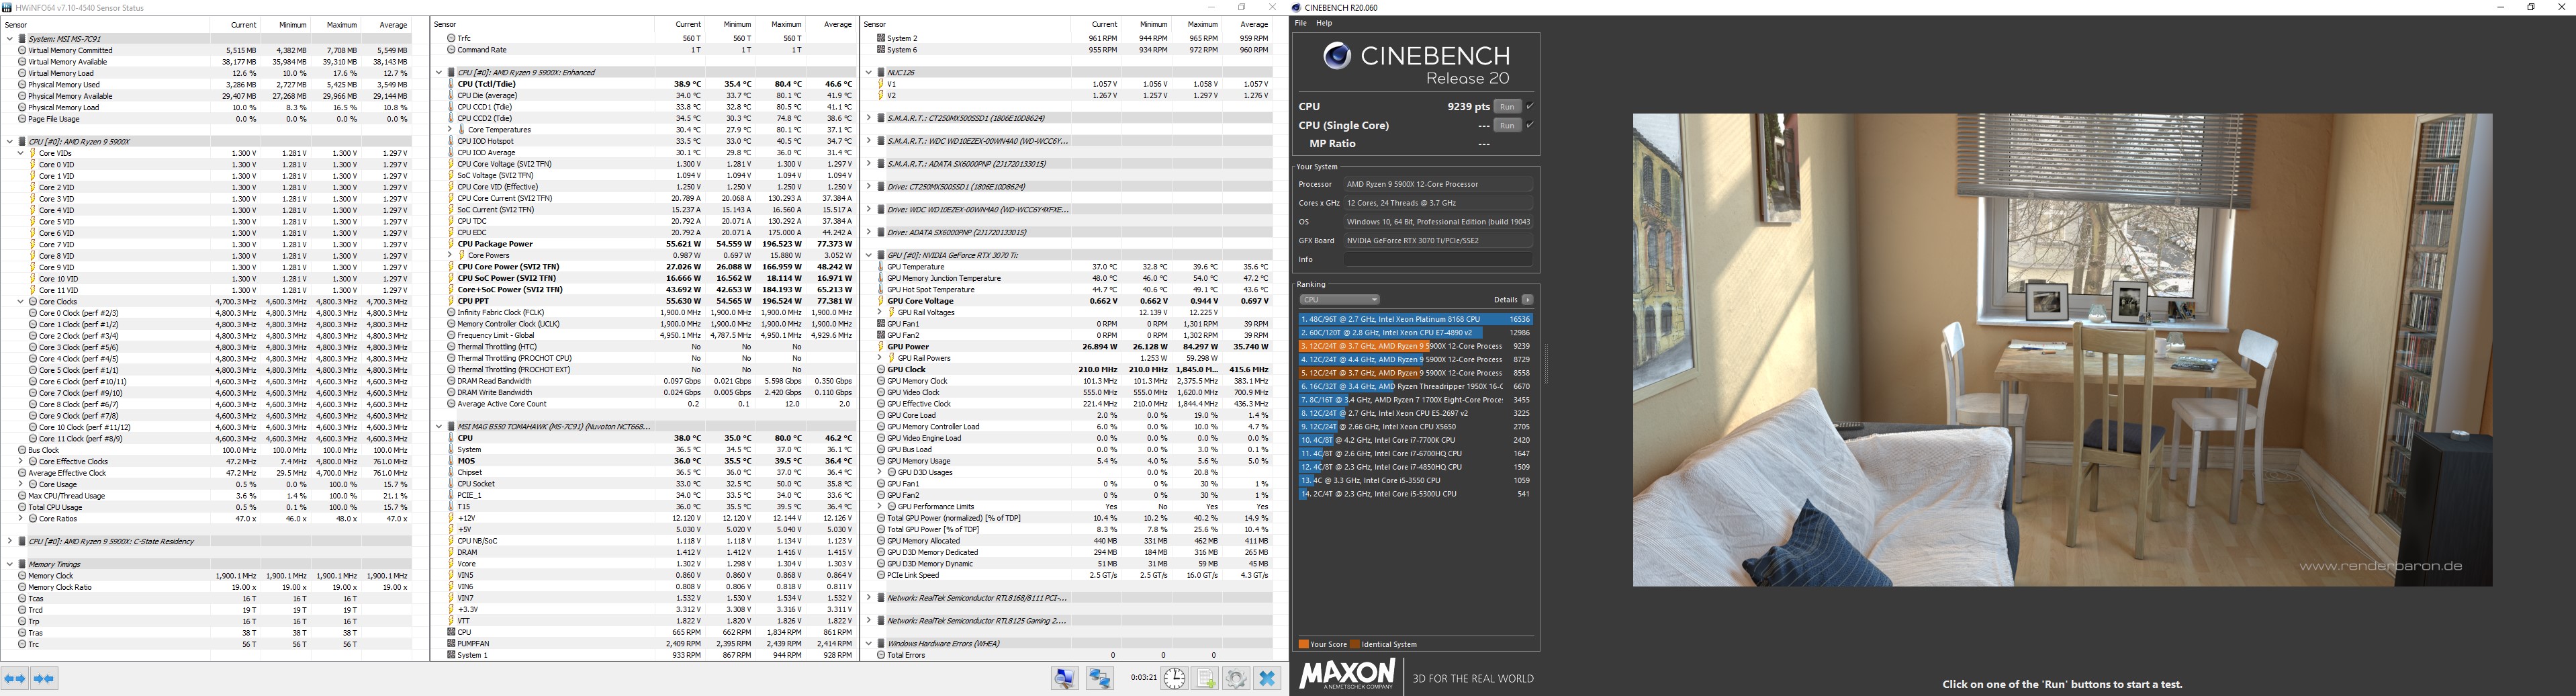Select ranking row Intel Xeon CPU X5650
Screen dimensions: 2576x696
1415,427
